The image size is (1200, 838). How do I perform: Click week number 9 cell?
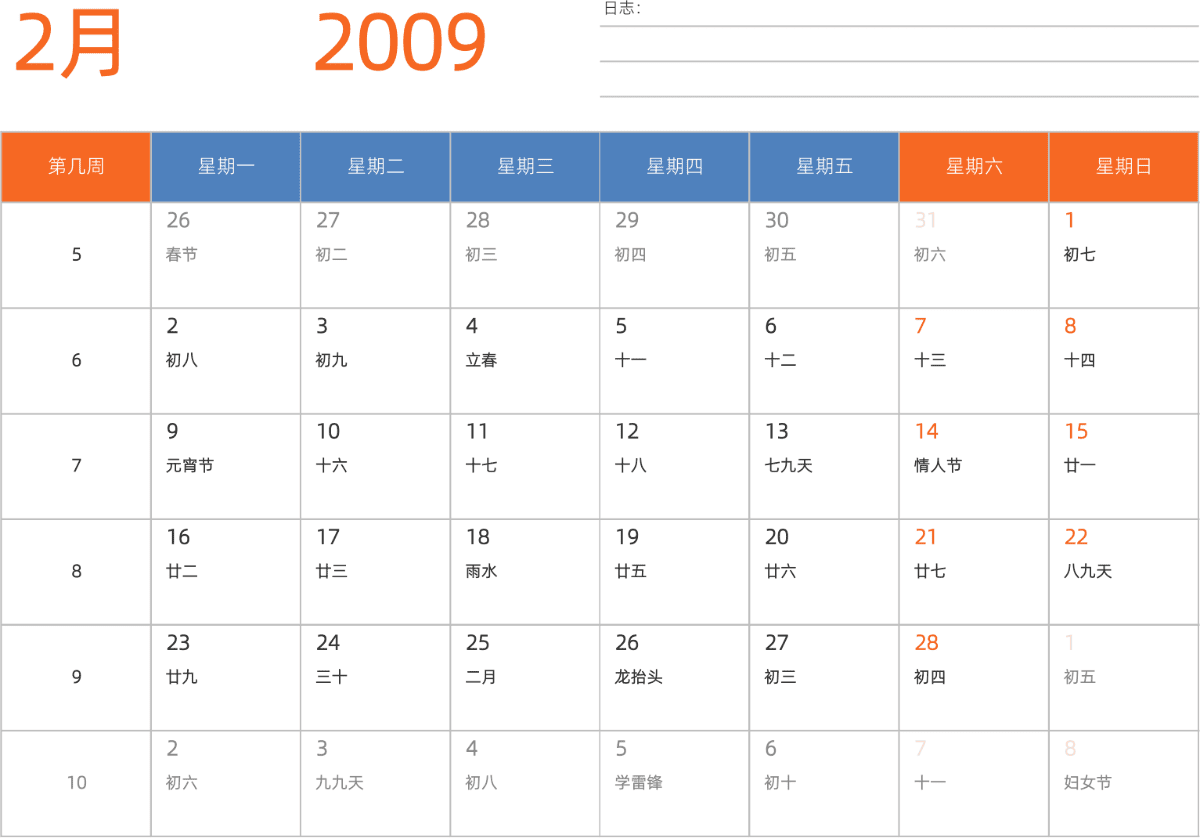pyautogui.click(x=76, y=678)
